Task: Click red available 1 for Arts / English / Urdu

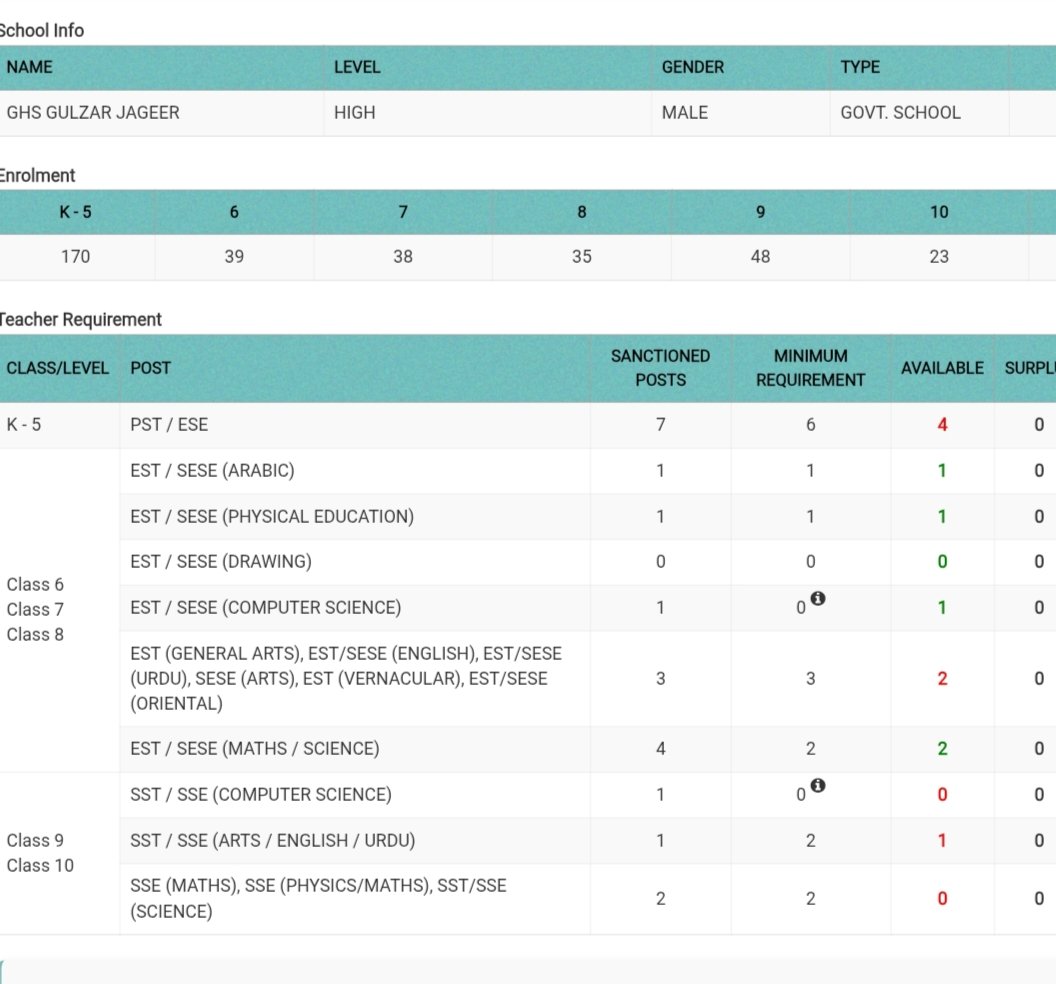Action: point(942,841)
